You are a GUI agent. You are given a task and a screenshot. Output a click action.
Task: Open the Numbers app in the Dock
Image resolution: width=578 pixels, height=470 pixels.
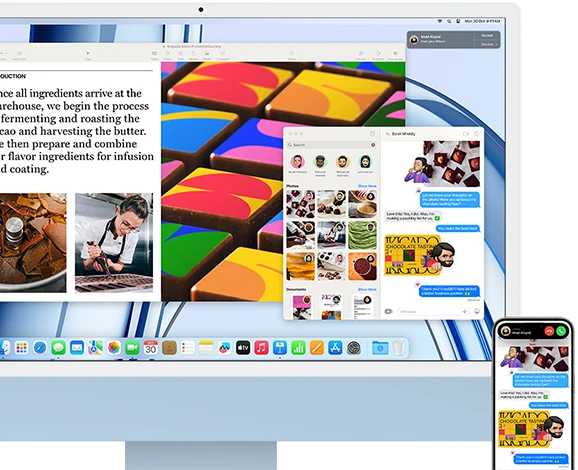coord(298,348)
